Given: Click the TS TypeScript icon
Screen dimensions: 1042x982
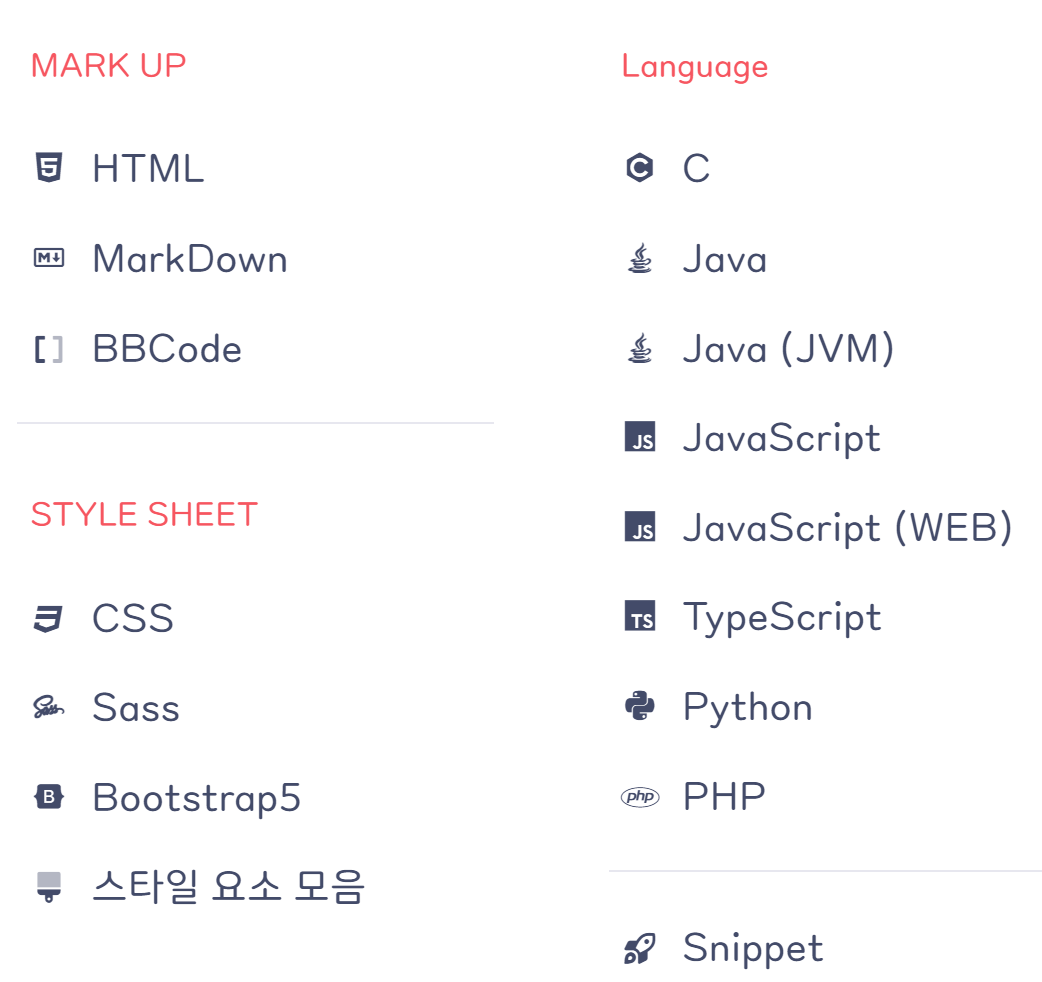Looking at the screenshot, I should pyautogui.click(x=639, y=615).
